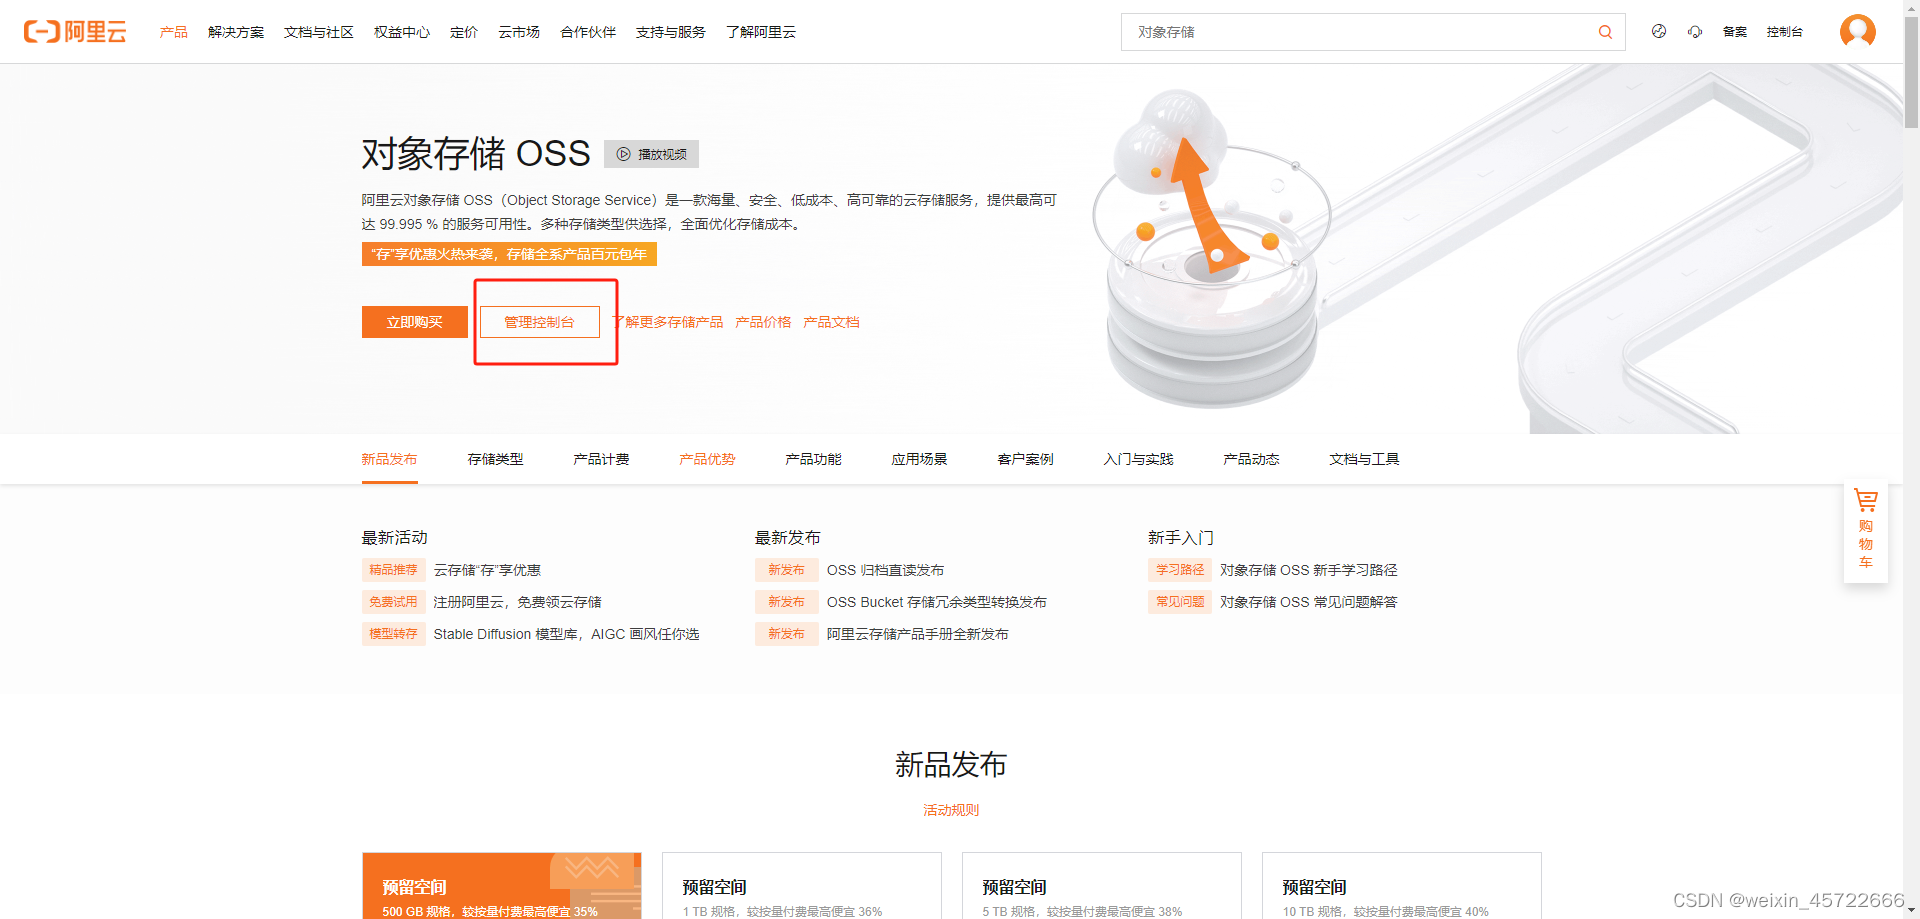The height and width of the screenshot is (919, 1920).
Task: Select the 500 GB 预留空间 card
Action: pyautogui.click(x=502, y=886)
